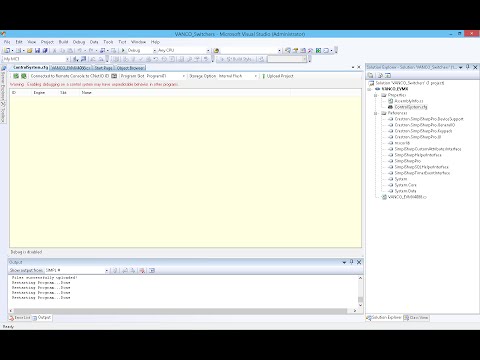Open the Help menu
The width and height of the screenshot is (480, 360).
coord(155,42)
